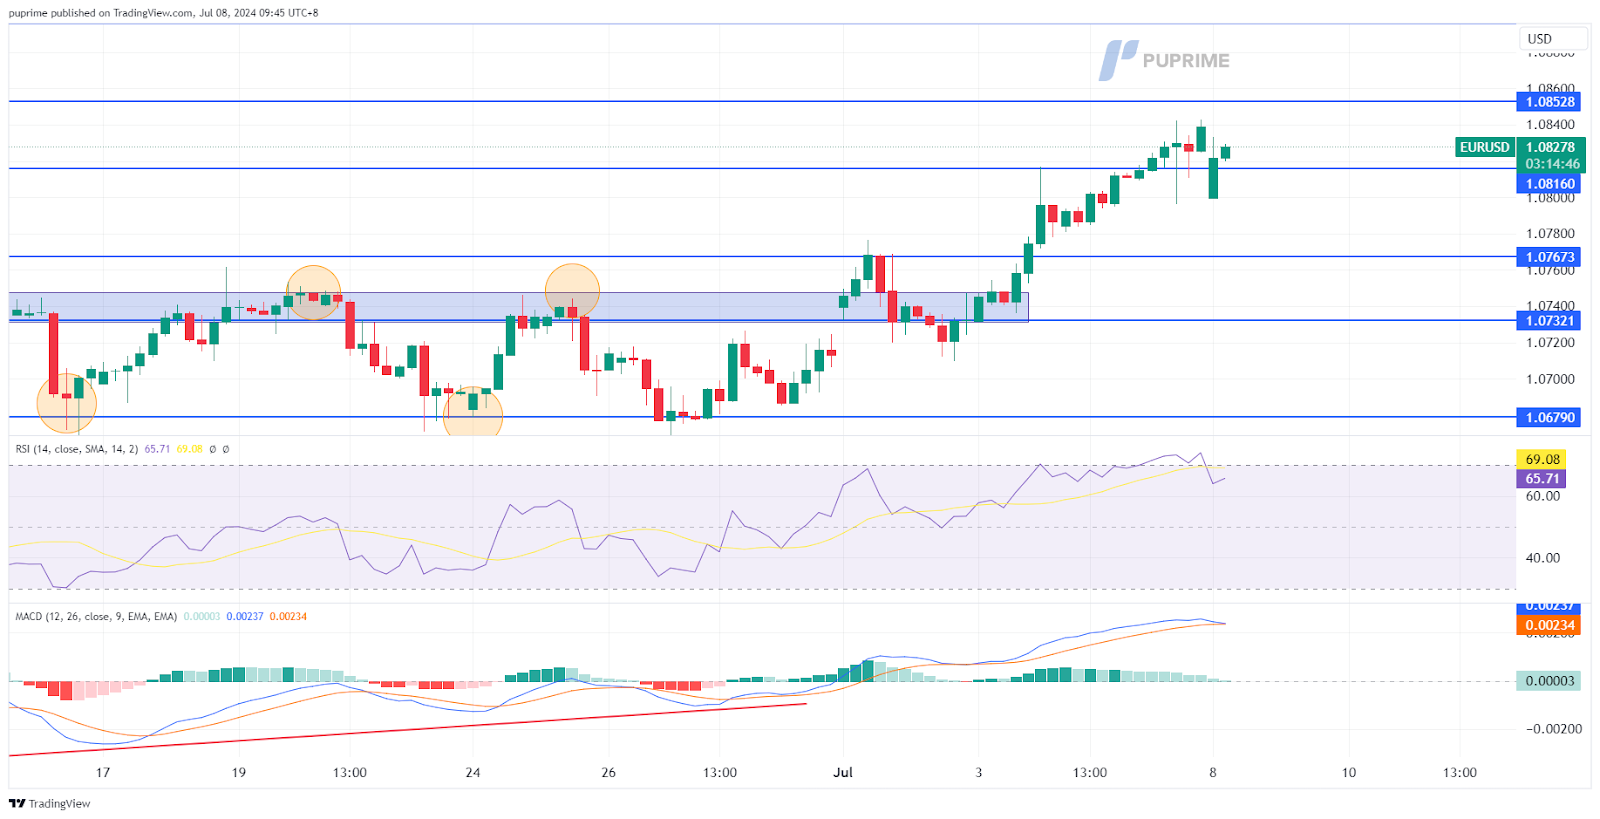Screen dimensions: 1600x819
Task: Click the 60.00 RSI scale value
Action: click(x=1543, y=496)
